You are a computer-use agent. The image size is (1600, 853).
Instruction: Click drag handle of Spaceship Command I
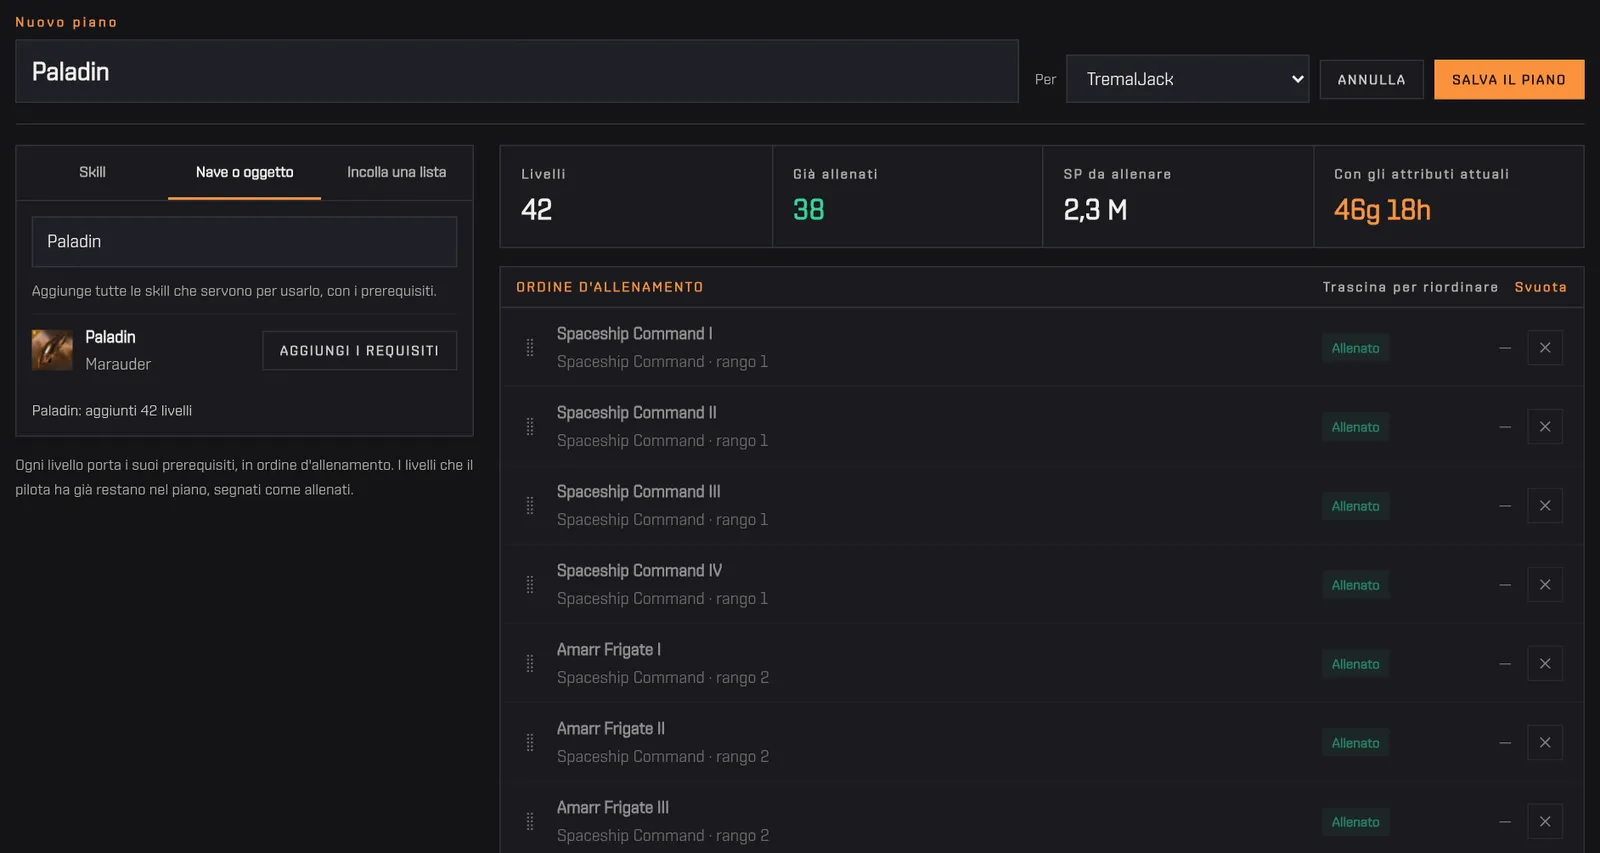[530, 348]
